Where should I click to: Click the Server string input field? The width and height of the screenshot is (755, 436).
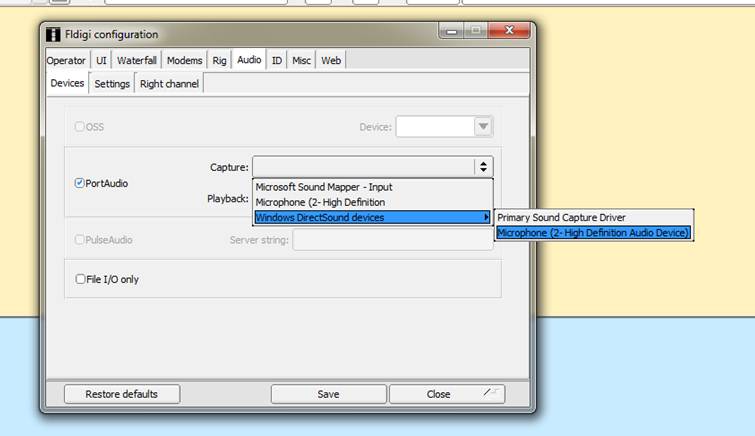tap(392, 240)
